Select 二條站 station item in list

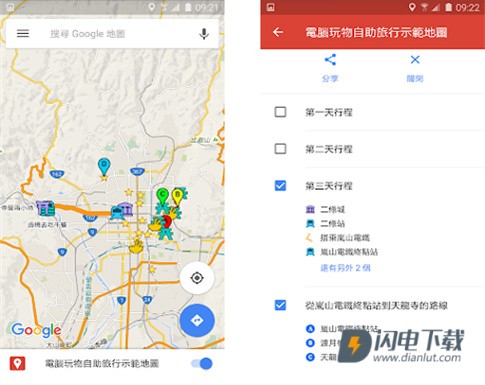coord(325,223)
